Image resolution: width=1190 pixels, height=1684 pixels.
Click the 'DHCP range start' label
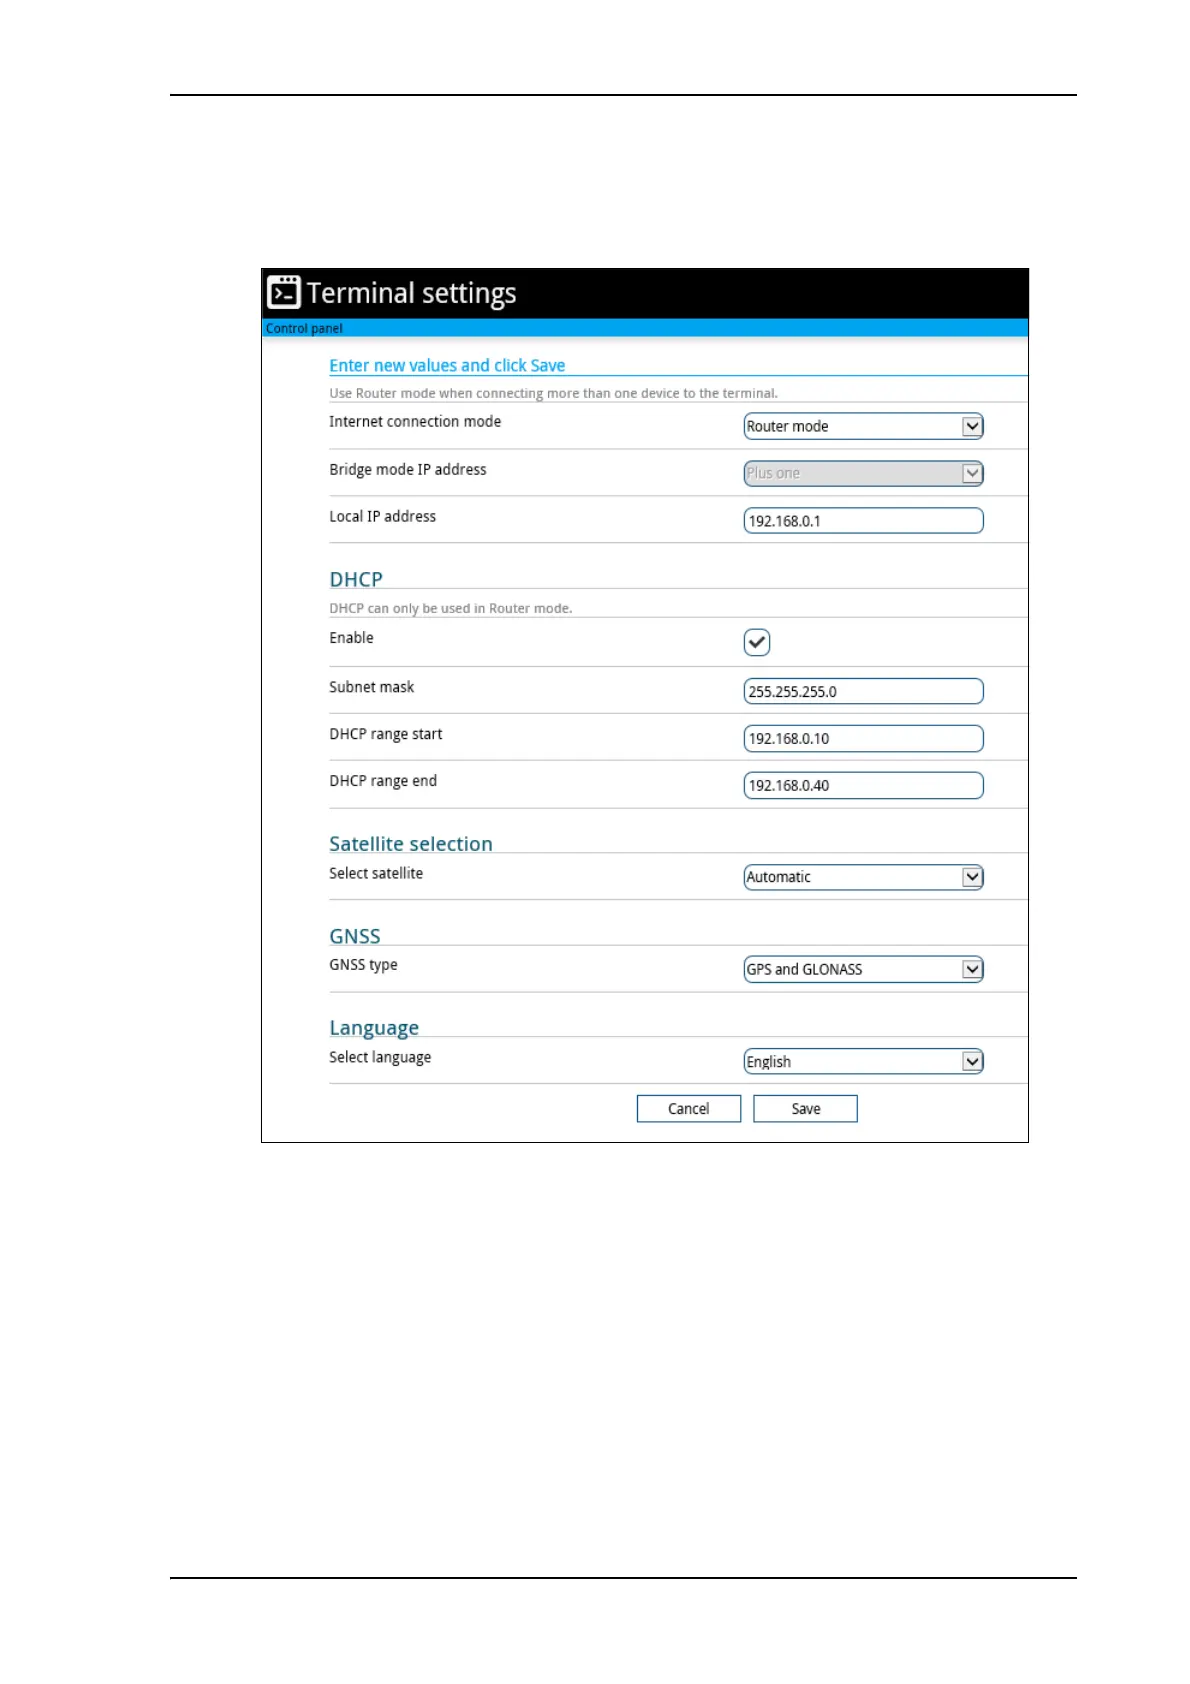pyautogui.click(x=386, y=734)
